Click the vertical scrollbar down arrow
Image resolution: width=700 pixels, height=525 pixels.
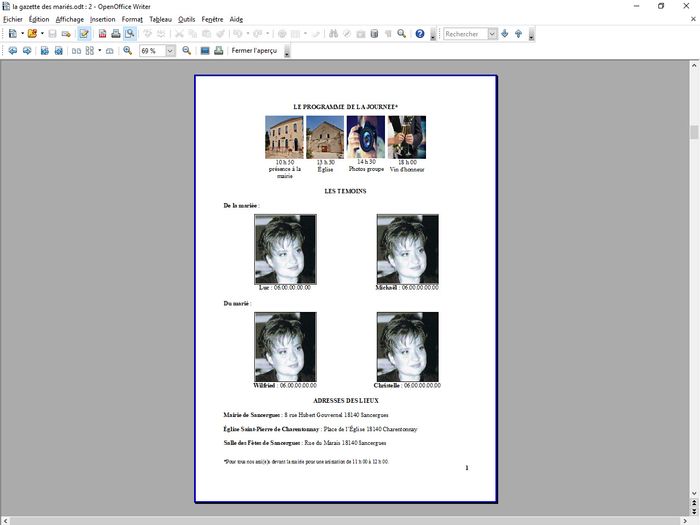pyautogui.click(x=694, y=493)
